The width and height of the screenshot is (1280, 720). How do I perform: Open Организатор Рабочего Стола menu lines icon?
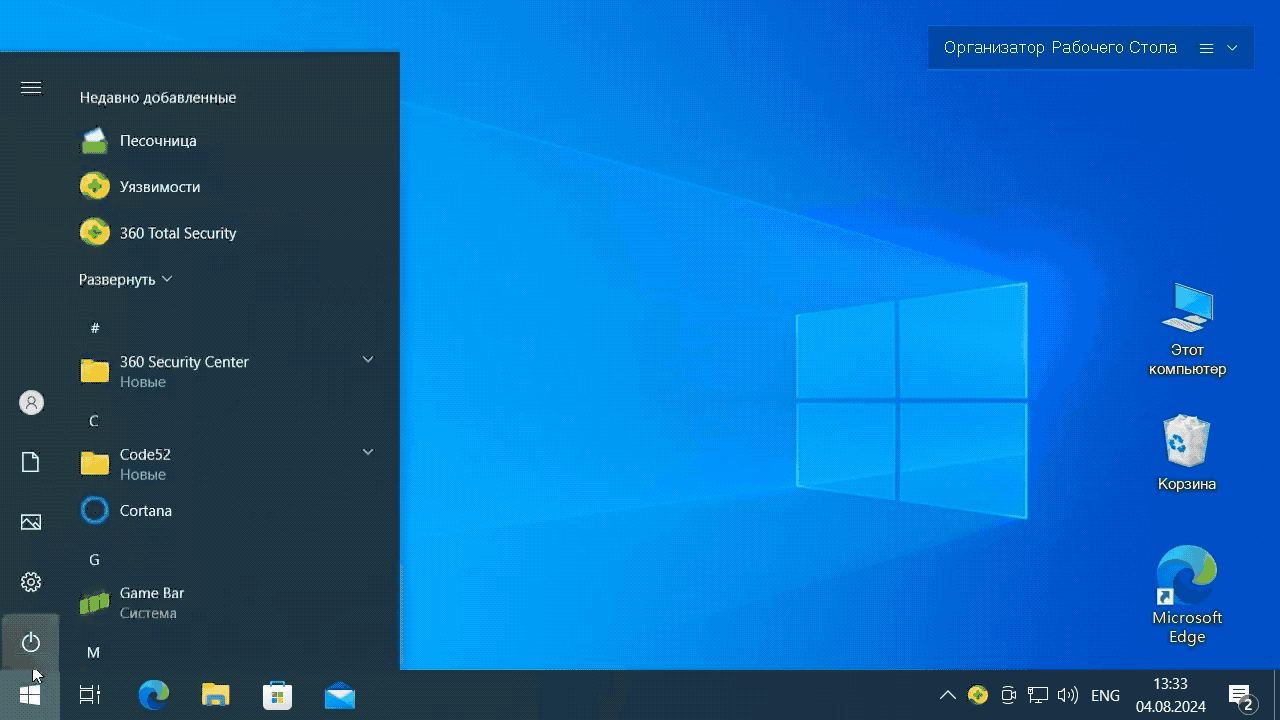coord(1206,48)
